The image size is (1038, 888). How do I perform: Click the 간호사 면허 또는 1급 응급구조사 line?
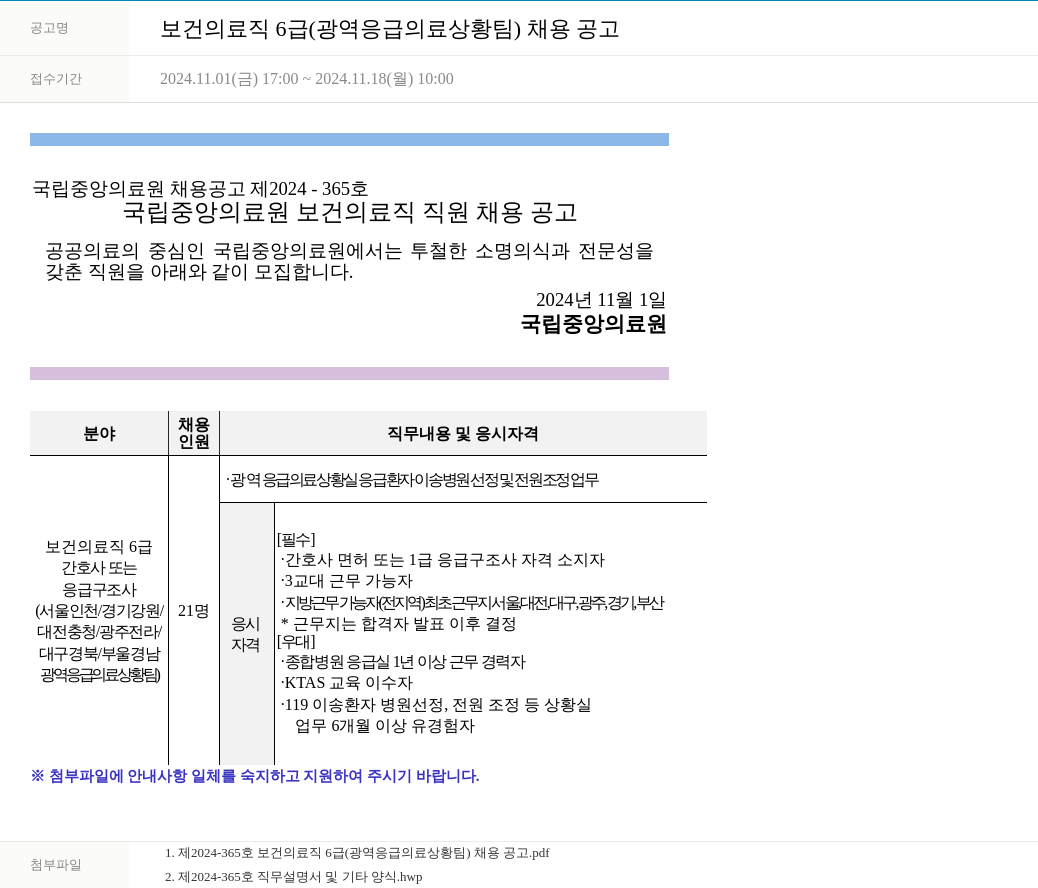(442, 560)
